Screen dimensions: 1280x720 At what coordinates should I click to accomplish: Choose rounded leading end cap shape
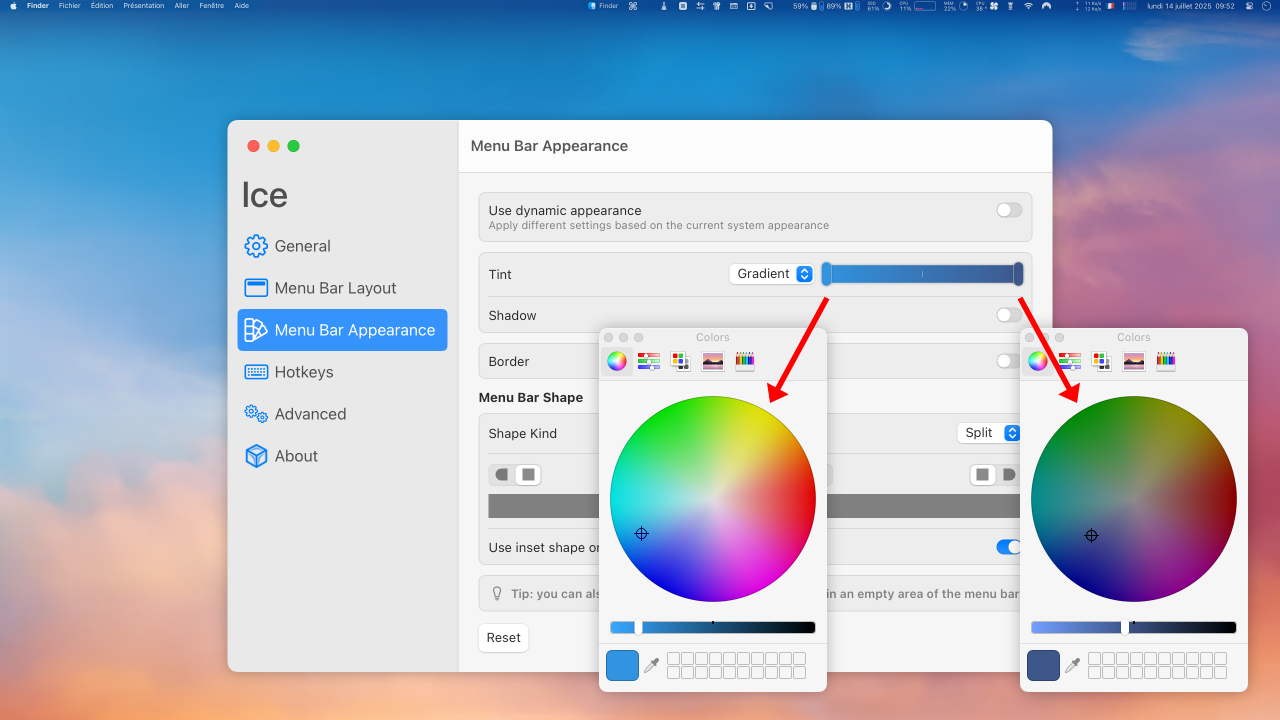click(502, 474)
